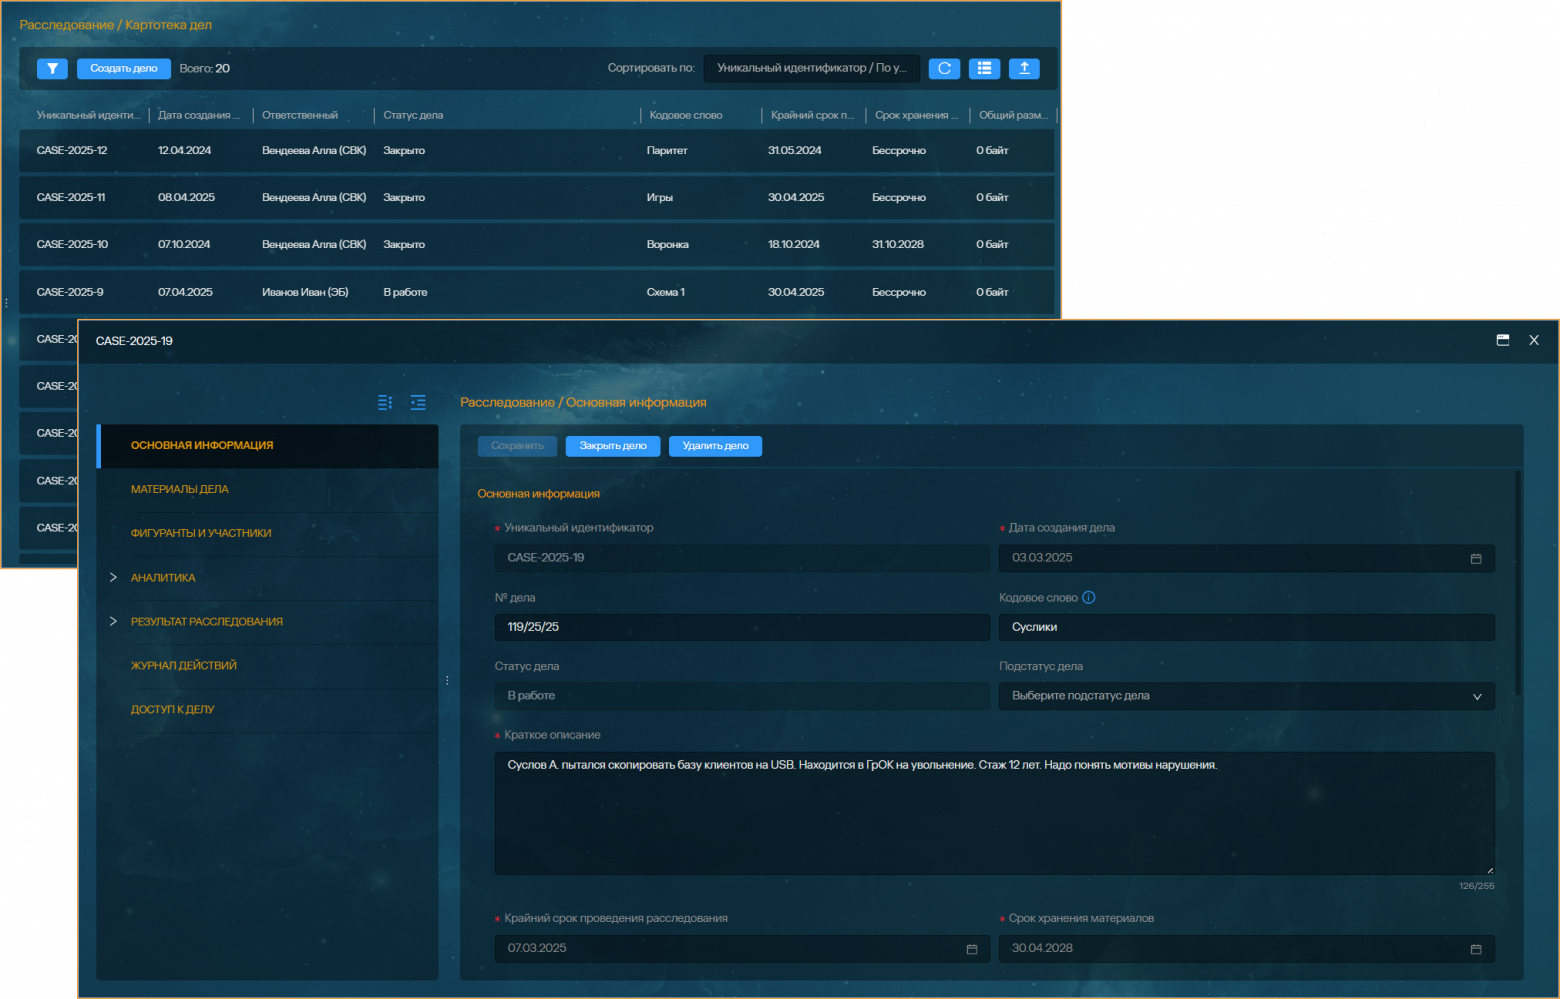Open calendar for Срок хранения материалов
This screenshot has height=999, width=1560.
point(1475,949)
